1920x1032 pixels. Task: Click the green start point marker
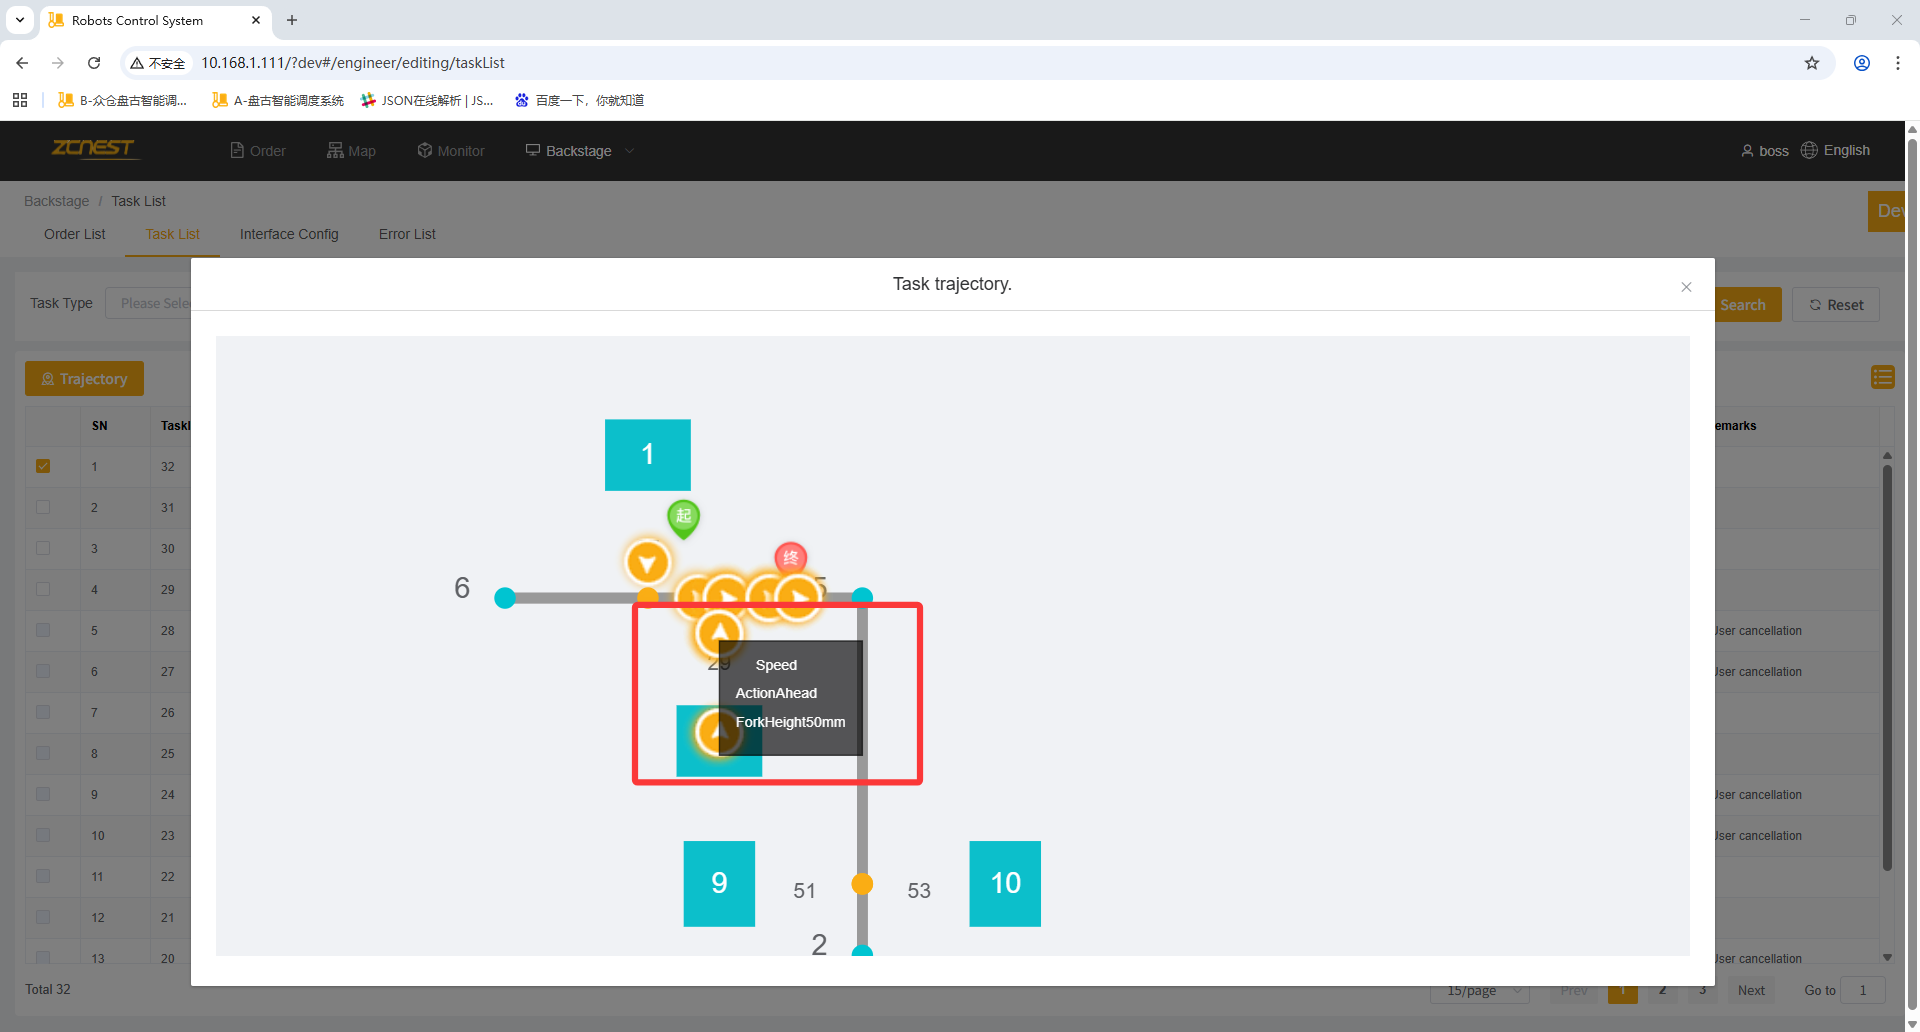click(683, 517)
